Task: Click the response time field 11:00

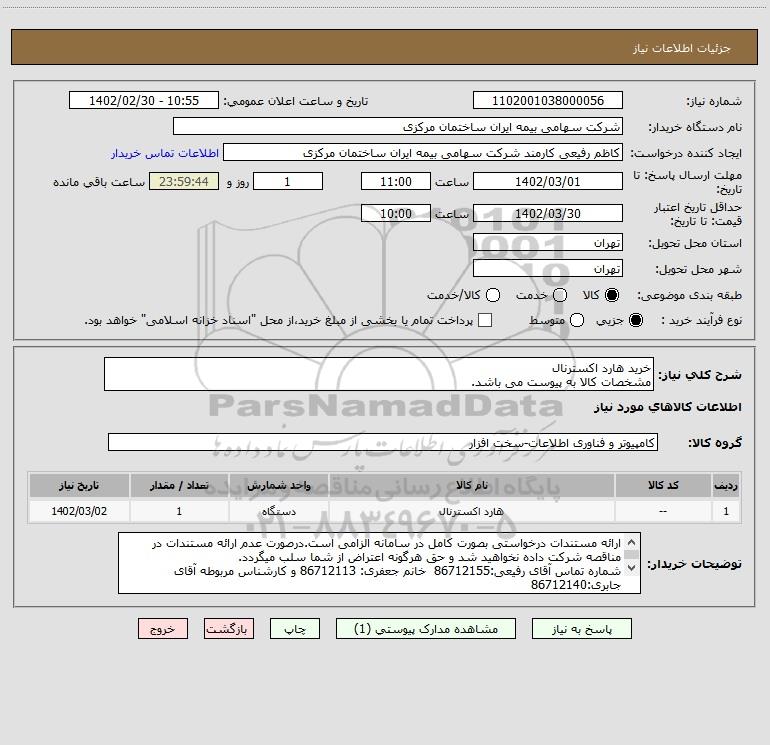Action: click(x=396, y=181)
